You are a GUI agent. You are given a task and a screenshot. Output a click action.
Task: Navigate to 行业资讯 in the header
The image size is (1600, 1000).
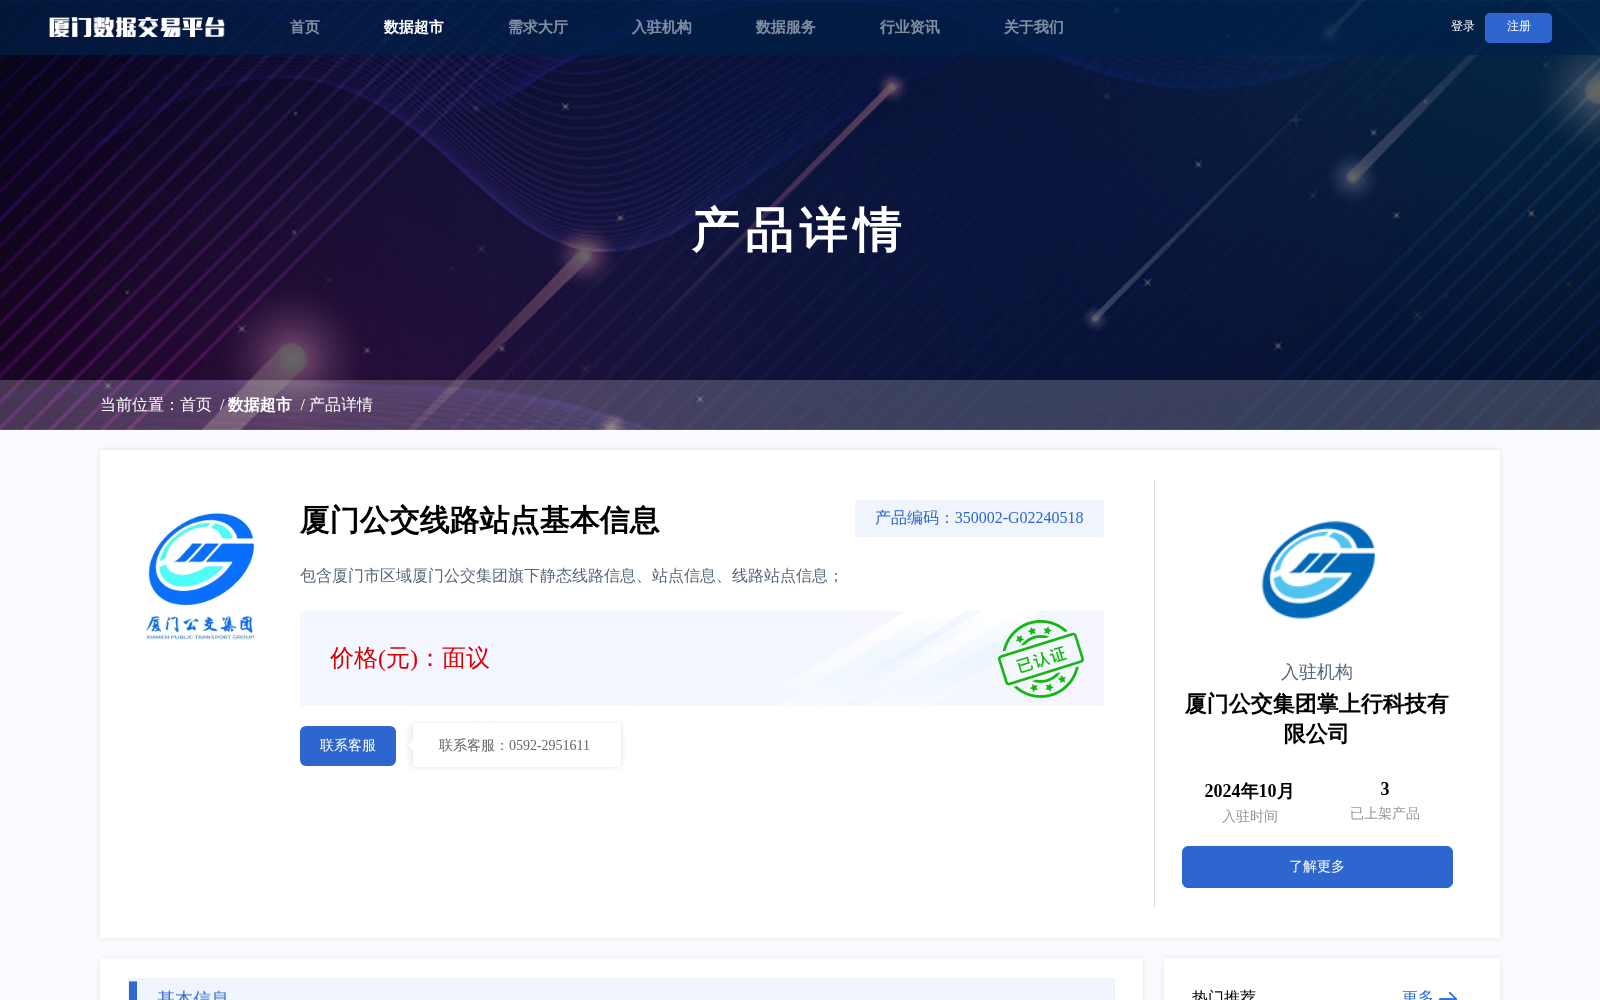909,27
